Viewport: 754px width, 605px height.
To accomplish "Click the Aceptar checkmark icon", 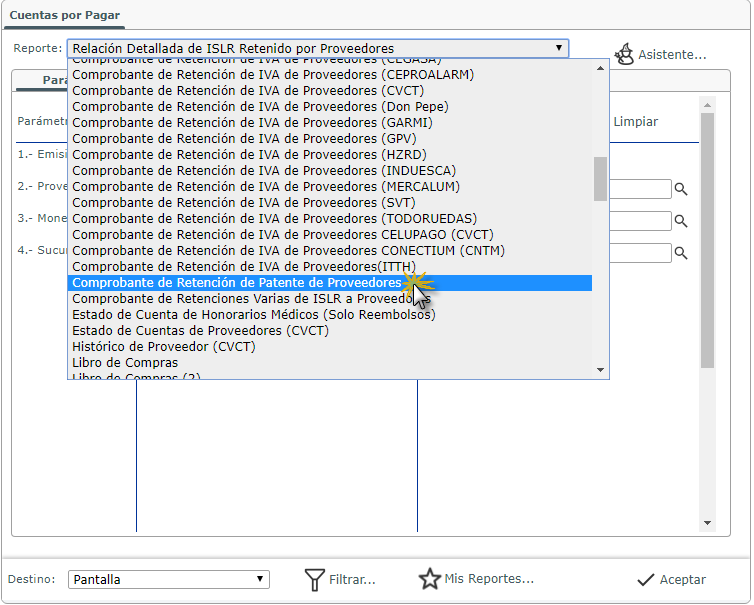I will tap(645, 580).
